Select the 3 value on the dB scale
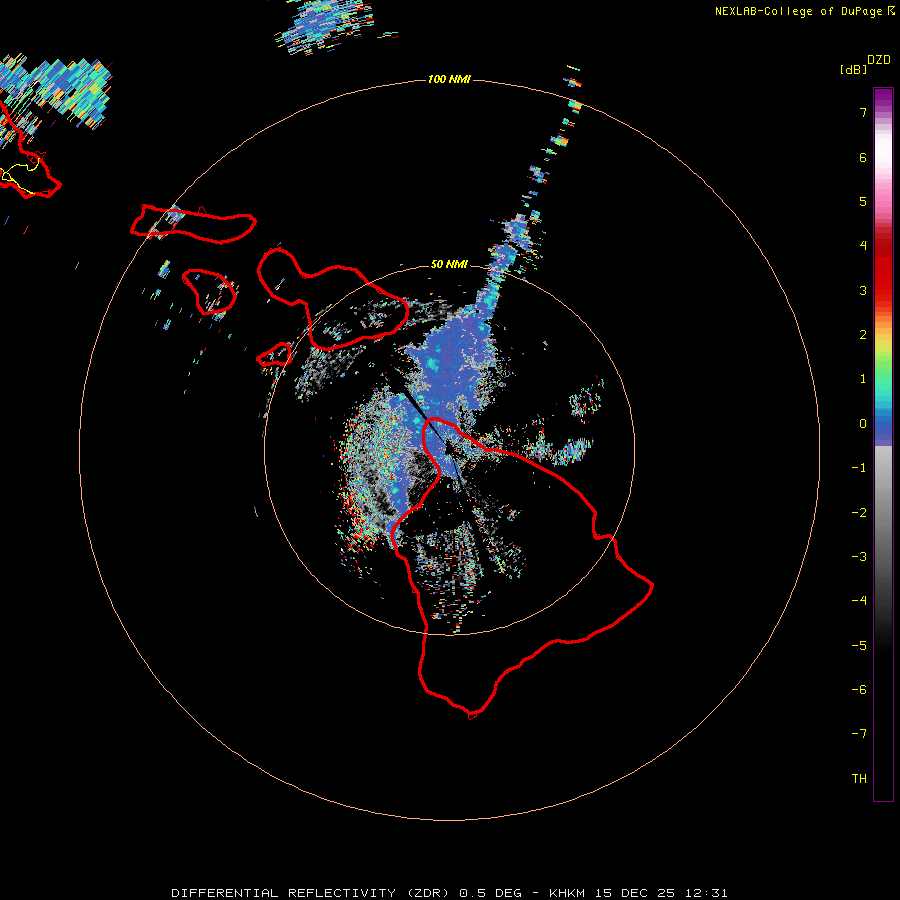The image size is (900, 900). (x=863, y=290)
